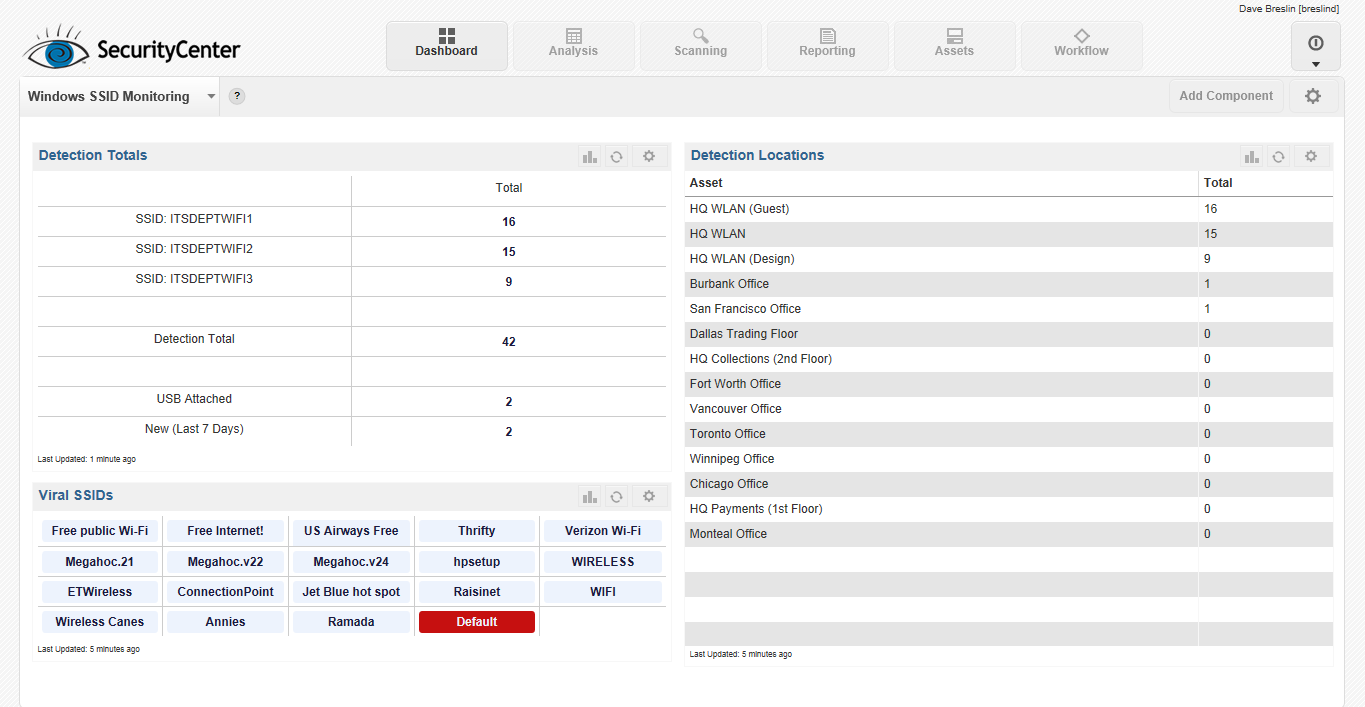This screenshot has width=1365, height=707.
Task: Select the Free public Wi-Fi indicator
Action: tap(100, 531)
